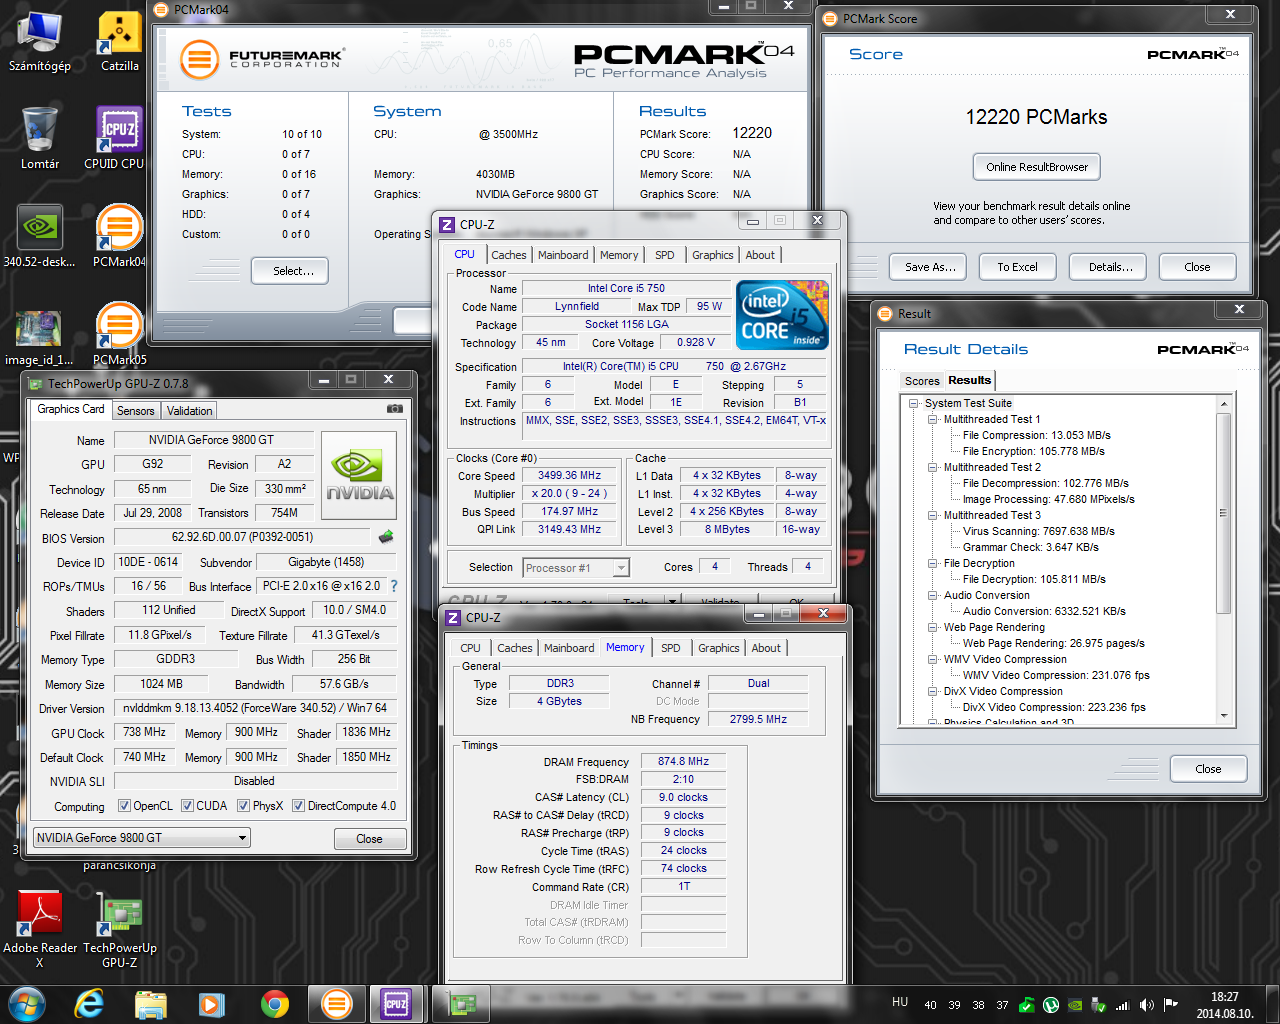Switch to Scores tab in Result Details
Image resolution: width=1280 pixels, height=1024 pixels.
coord(922,381)
